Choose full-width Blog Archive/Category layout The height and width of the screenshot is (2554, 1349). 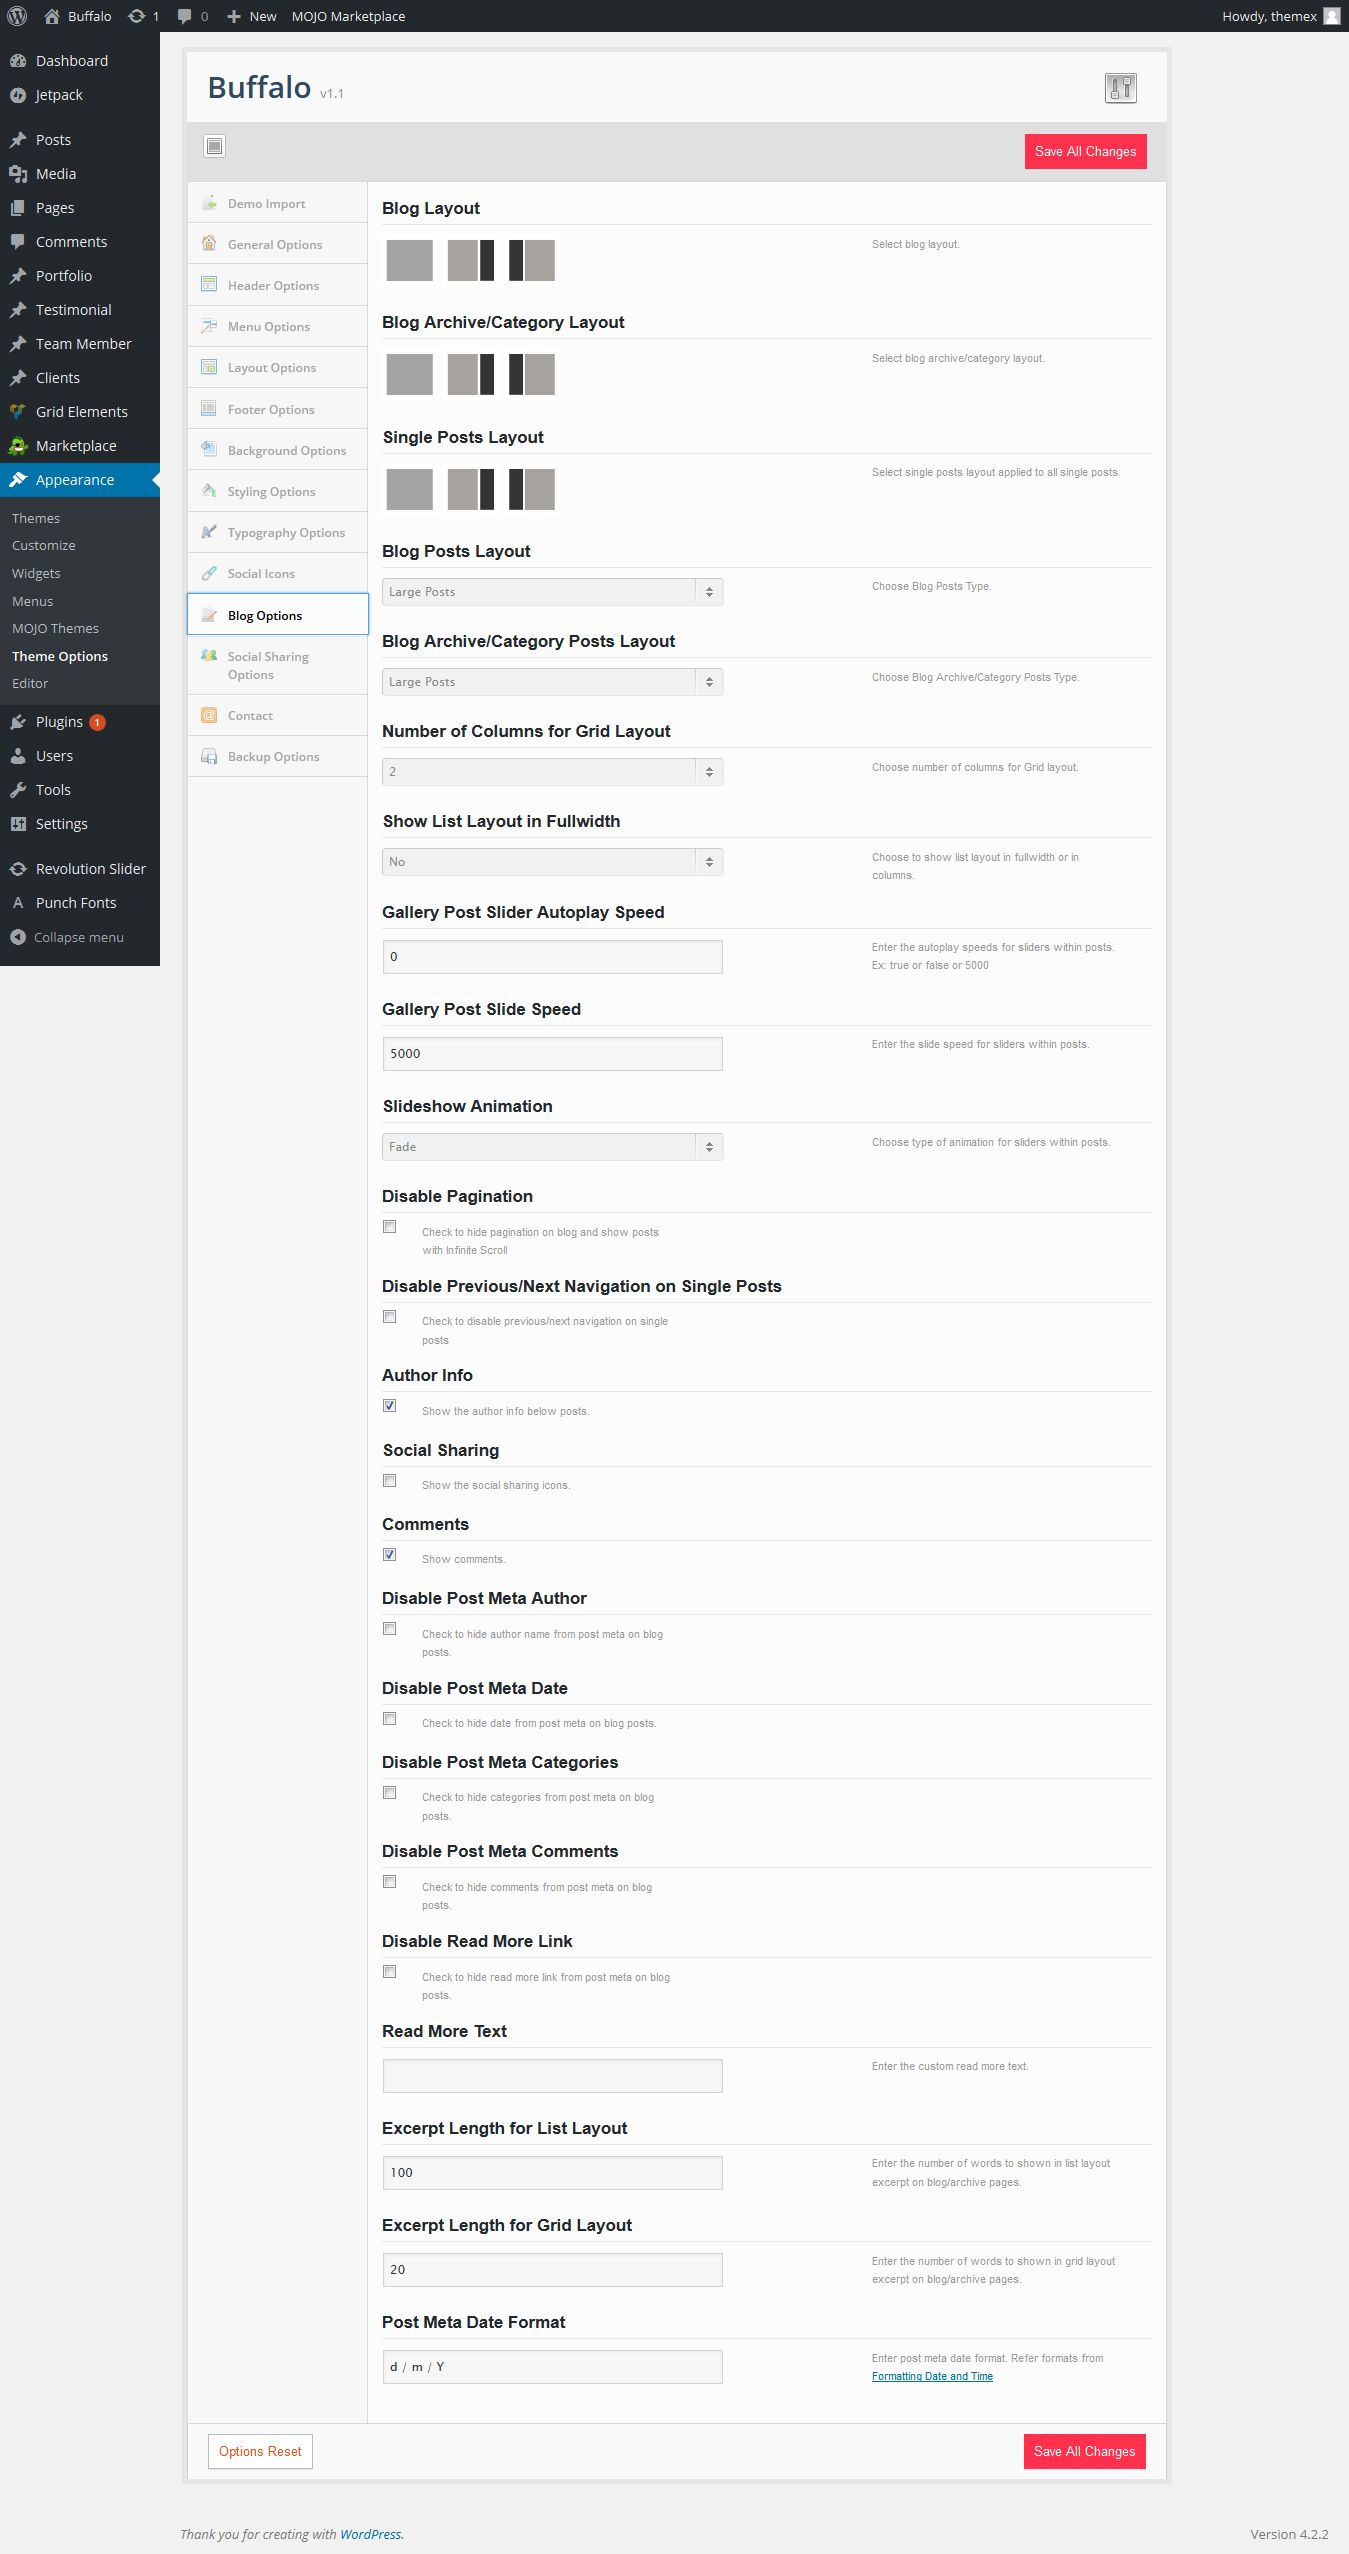(x=410, y=375)
